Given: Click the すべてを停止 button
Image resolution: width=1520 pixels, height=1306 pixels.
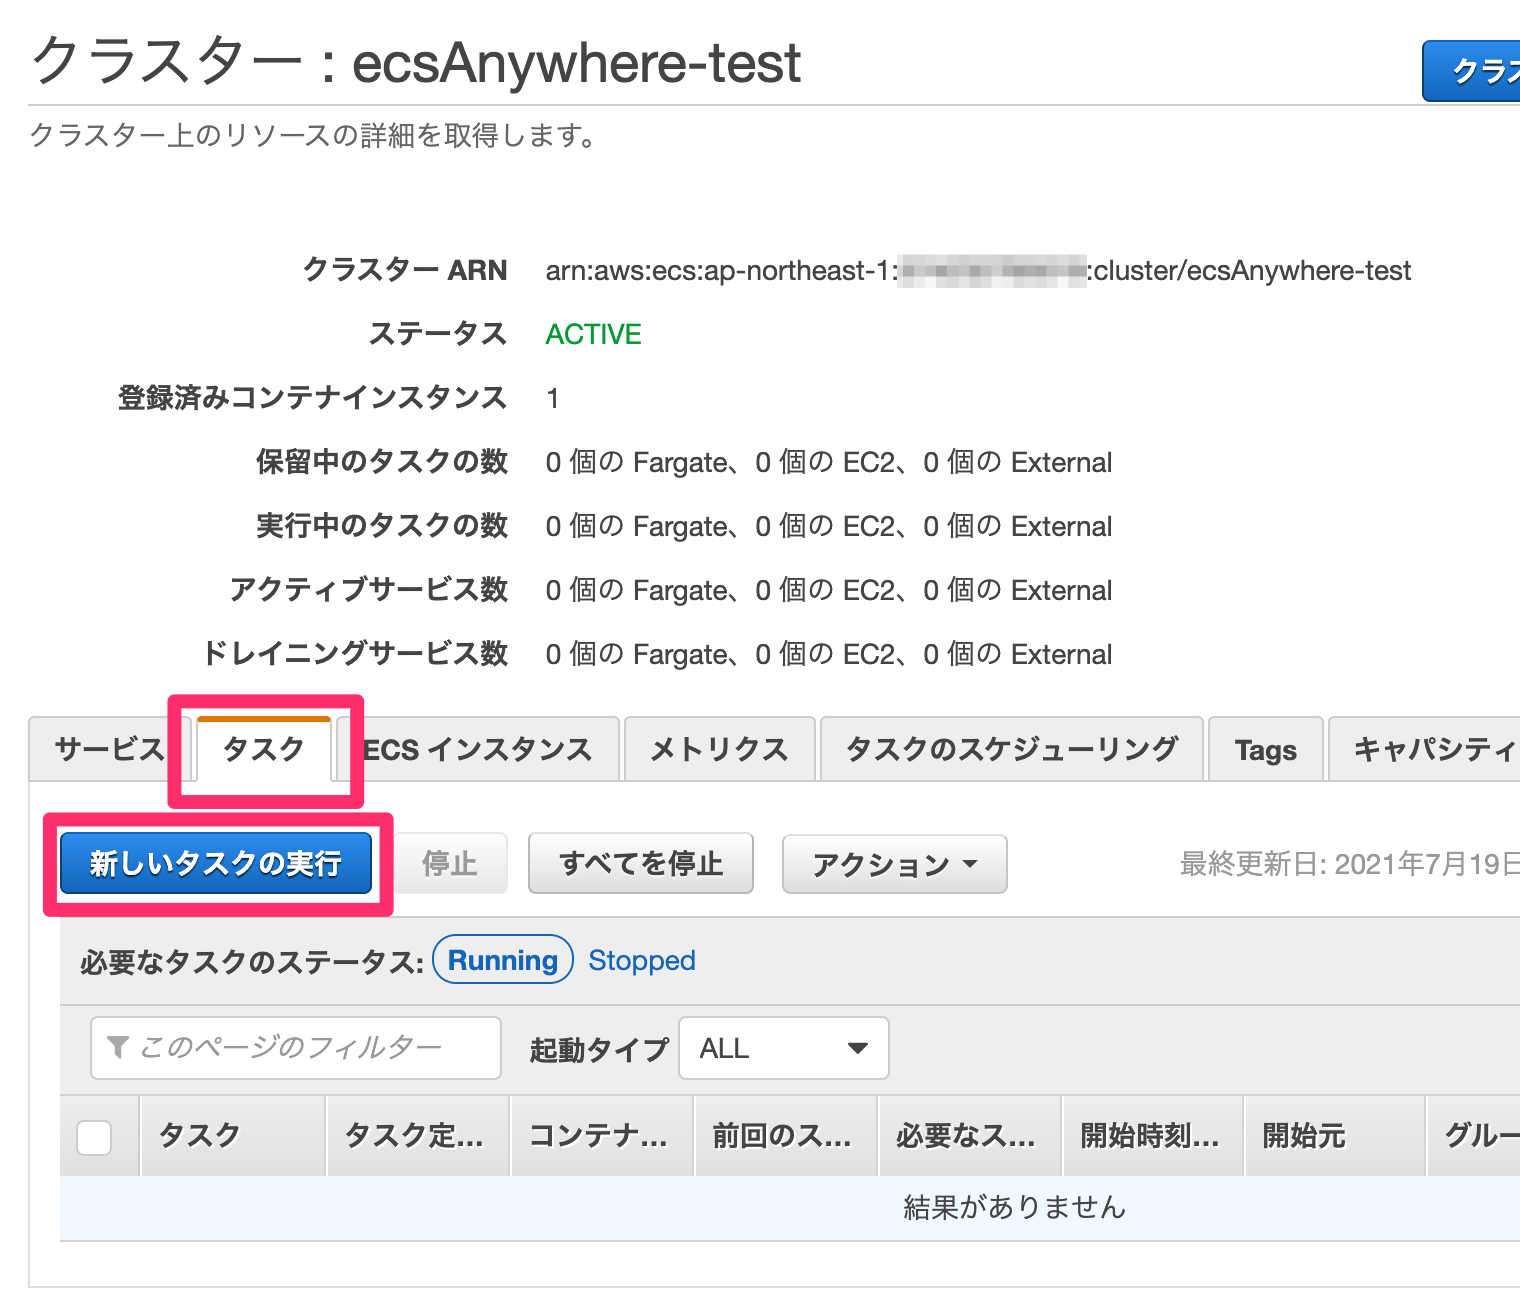Looking at the screenshot, I should pyautogui.click(x=641, y=863).
